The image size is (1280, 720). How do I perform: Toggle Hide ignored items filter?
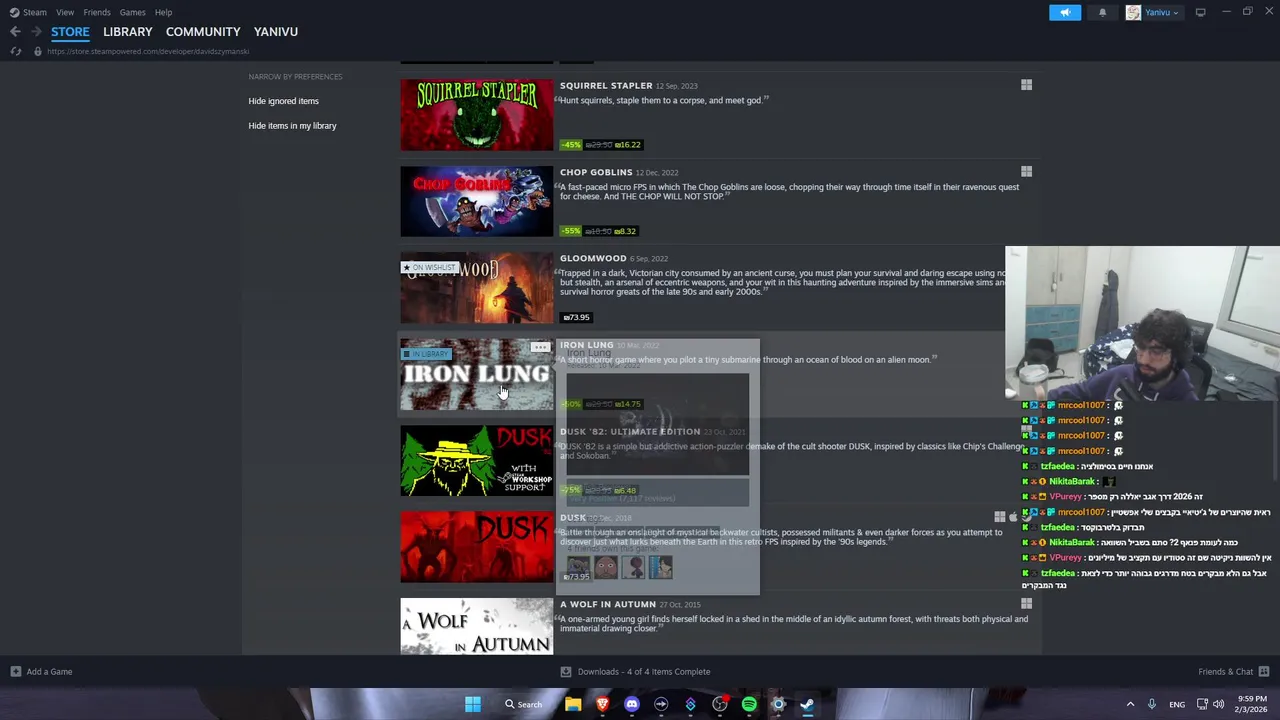(283, 101)
